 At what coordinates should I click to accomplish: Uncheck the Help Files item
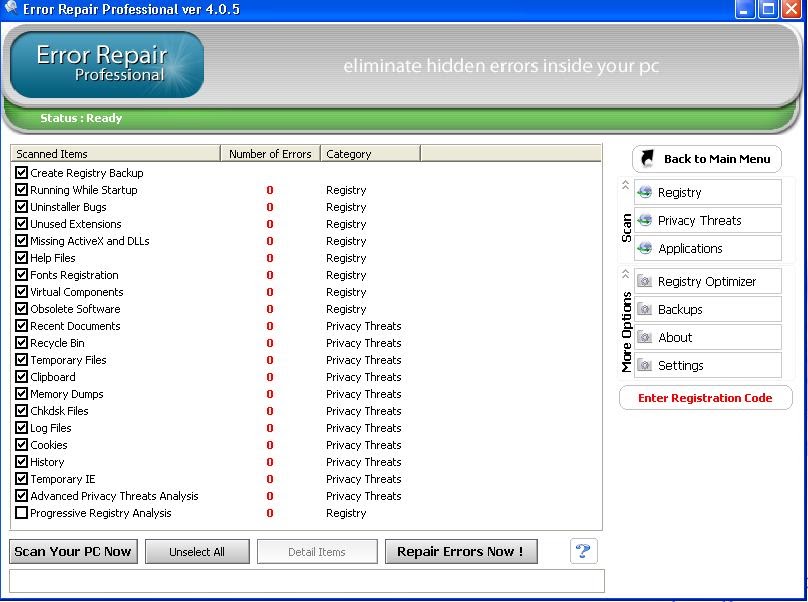pyautogui.click(x=21, y=258)
